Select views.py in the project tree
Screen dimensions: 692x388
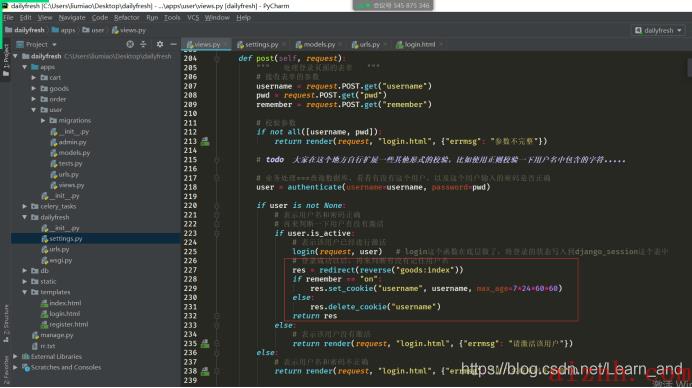[x=68, y=185]
